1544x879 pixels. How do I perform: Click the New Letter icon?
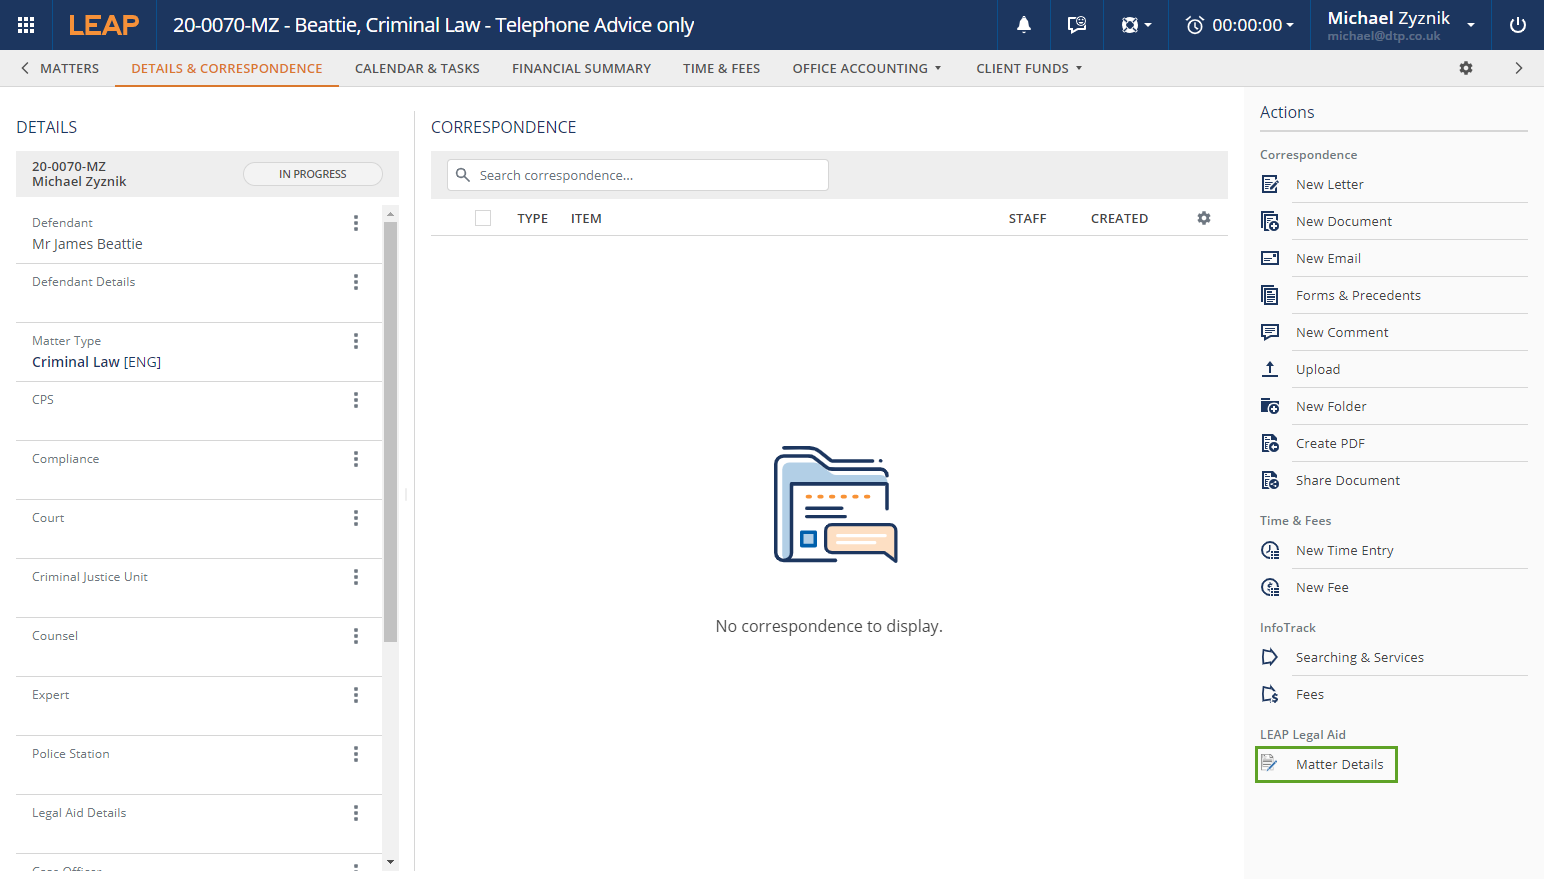pos(1270,184)
